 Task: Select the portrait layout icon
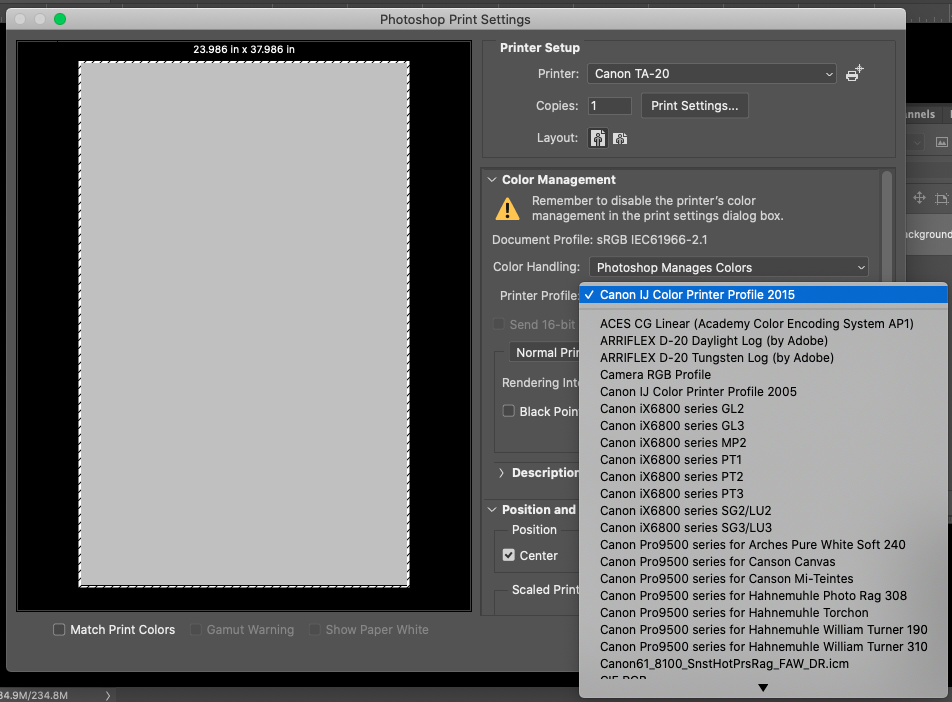597,138
